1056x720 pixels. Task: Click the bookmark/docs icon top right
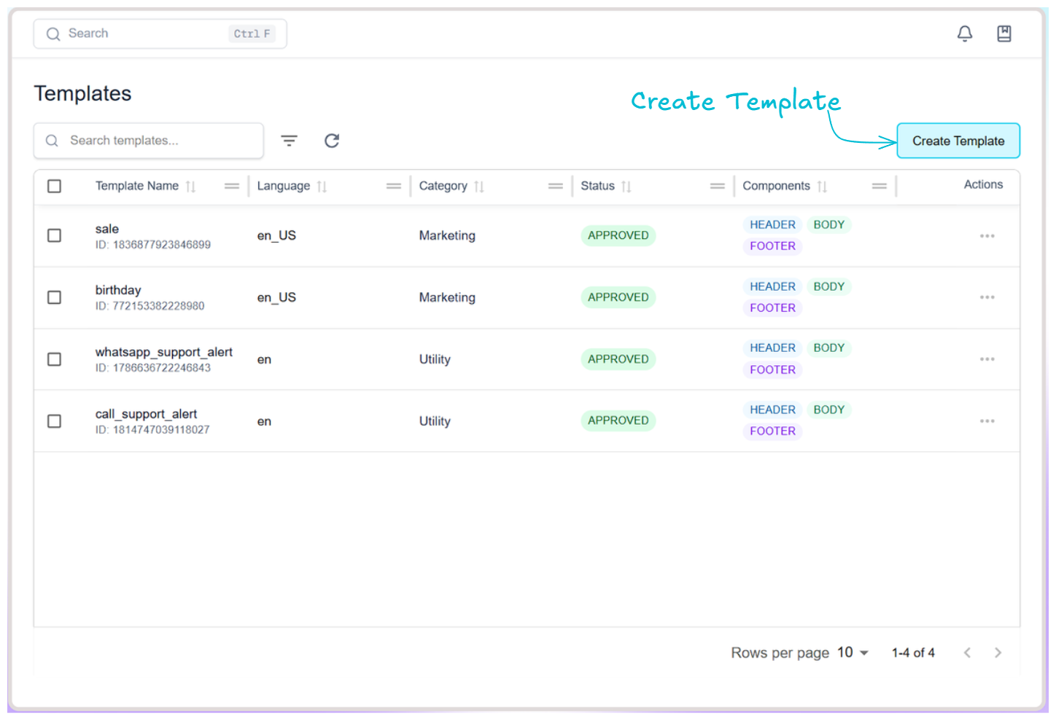(x=1004, y=33)
